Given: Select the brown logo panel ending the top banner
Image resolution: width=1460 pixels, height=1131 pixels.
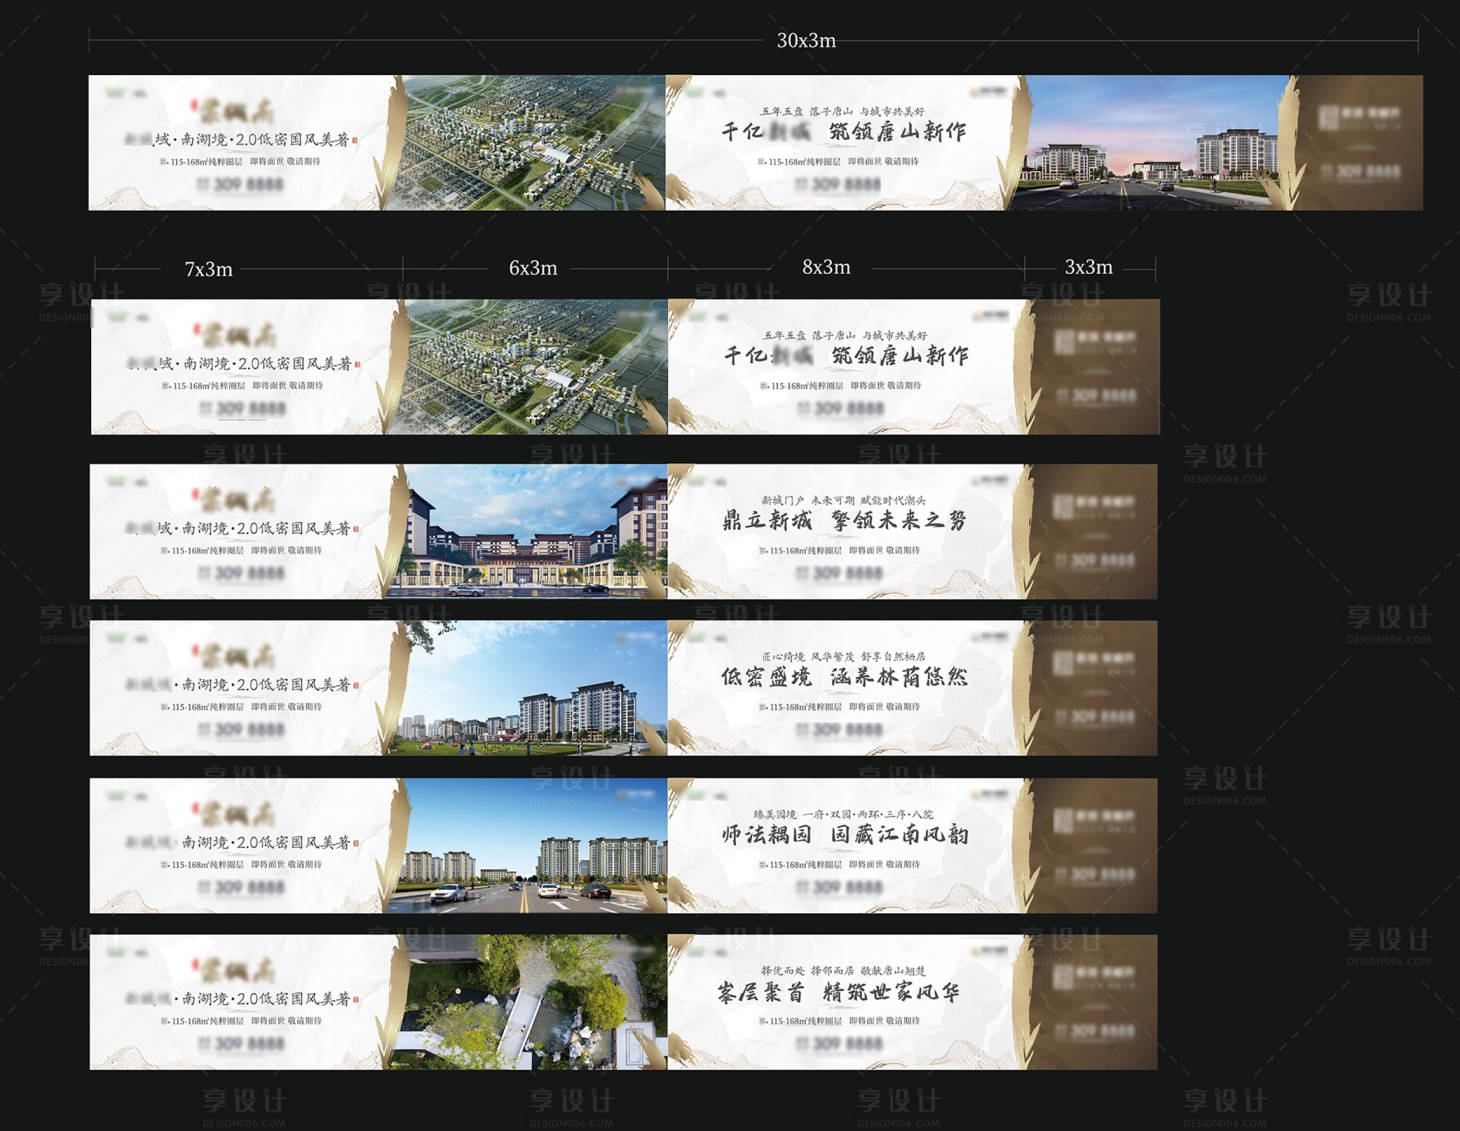Looking at the screenshot, I should [1360, 143].
